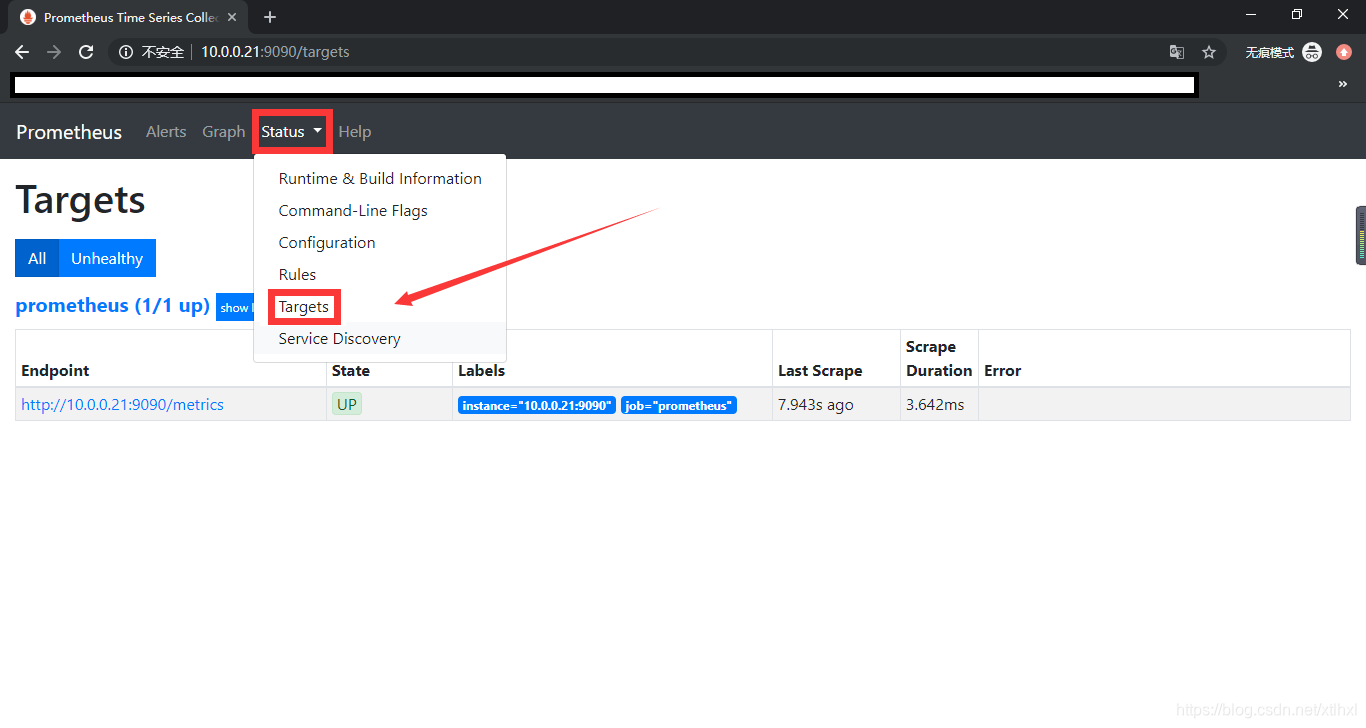1366x728 pixels.
Task: Open the Graph page in the navbar
Action: [223, 132]
